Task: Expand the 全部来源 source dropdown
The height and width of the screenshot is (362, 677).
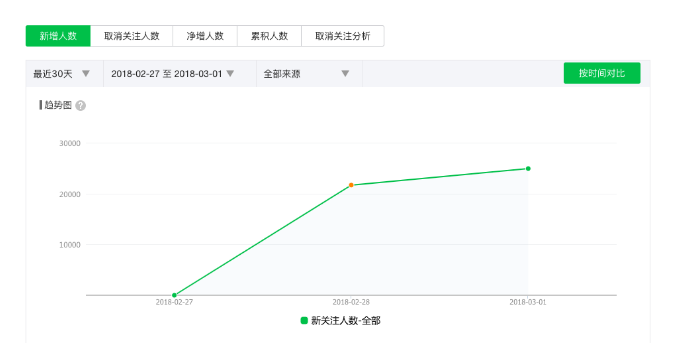Action: (309, 74)
